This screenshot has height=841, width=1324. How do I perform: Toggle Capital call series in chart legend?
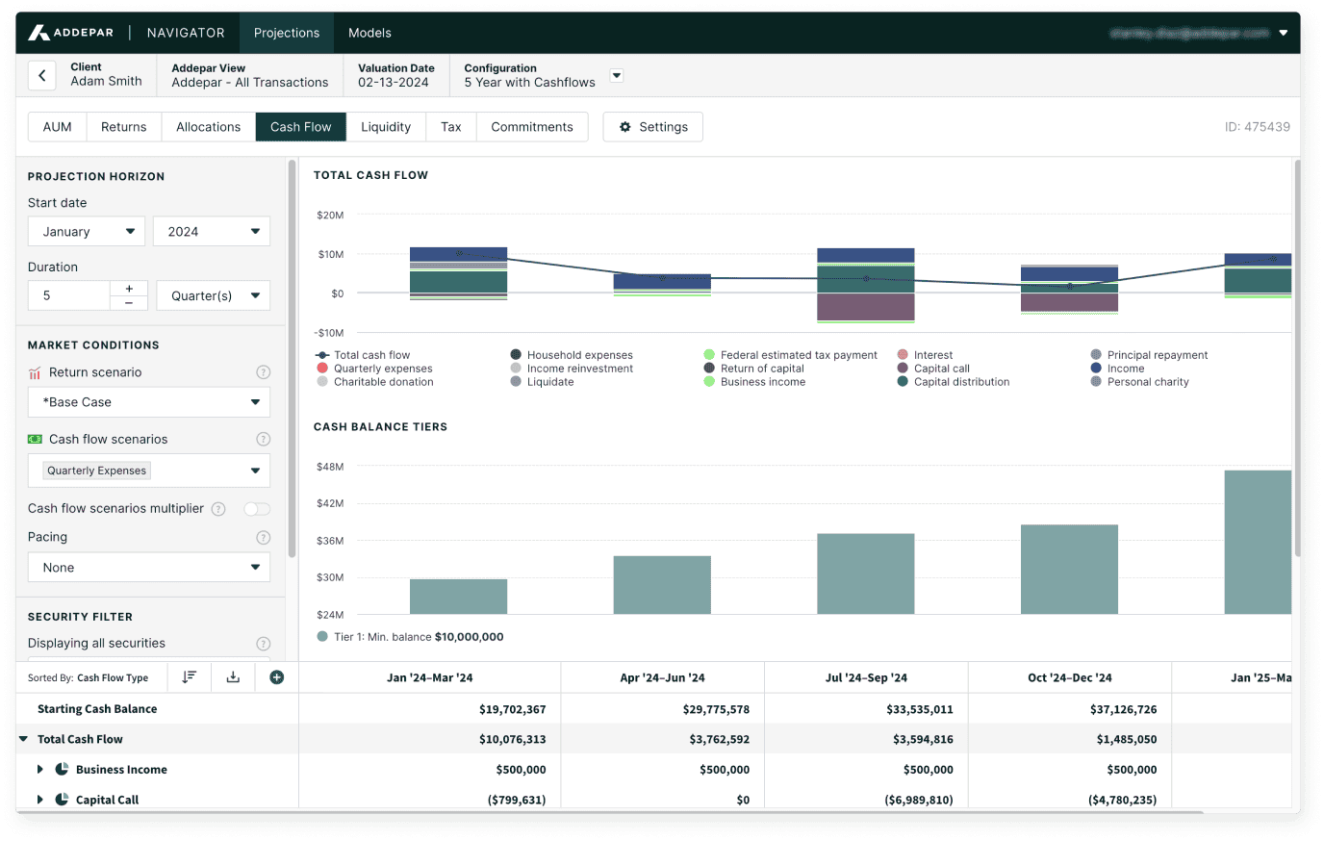941,368
